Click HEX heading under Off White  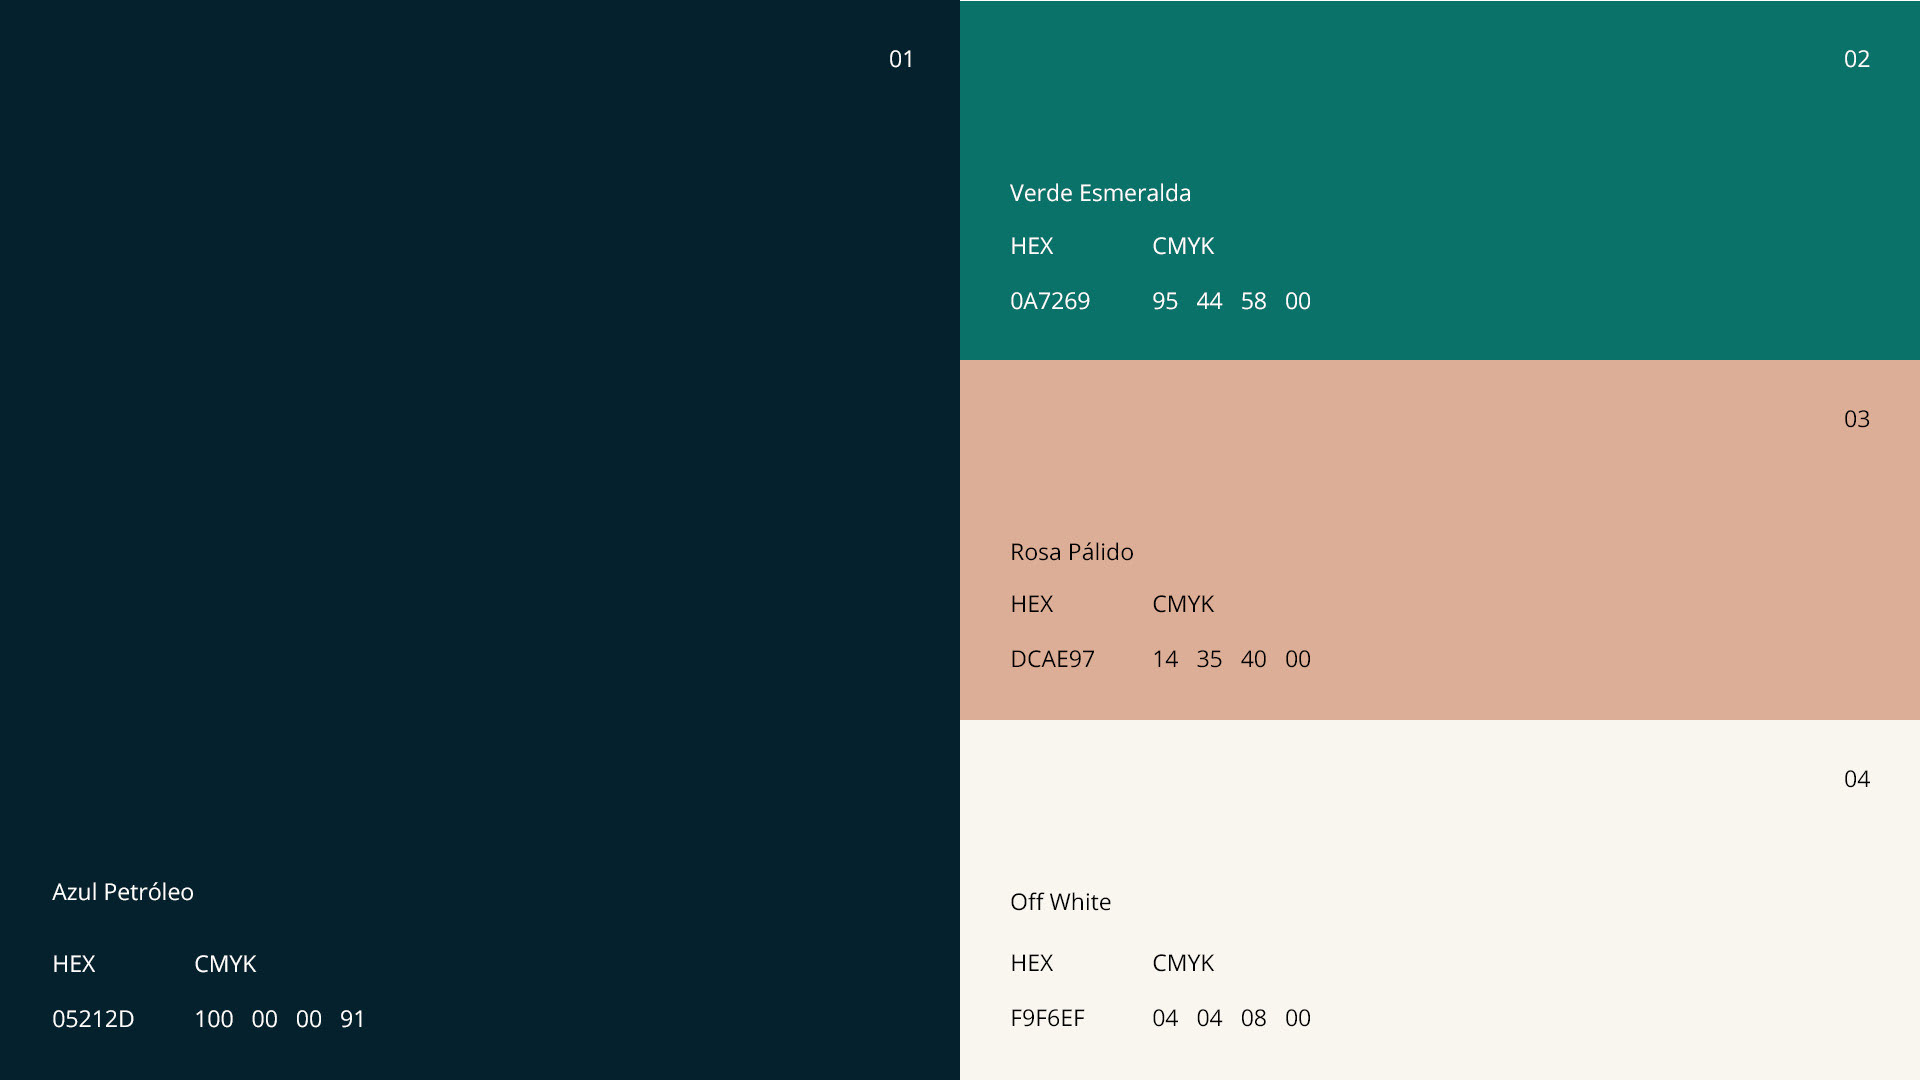1031,963
